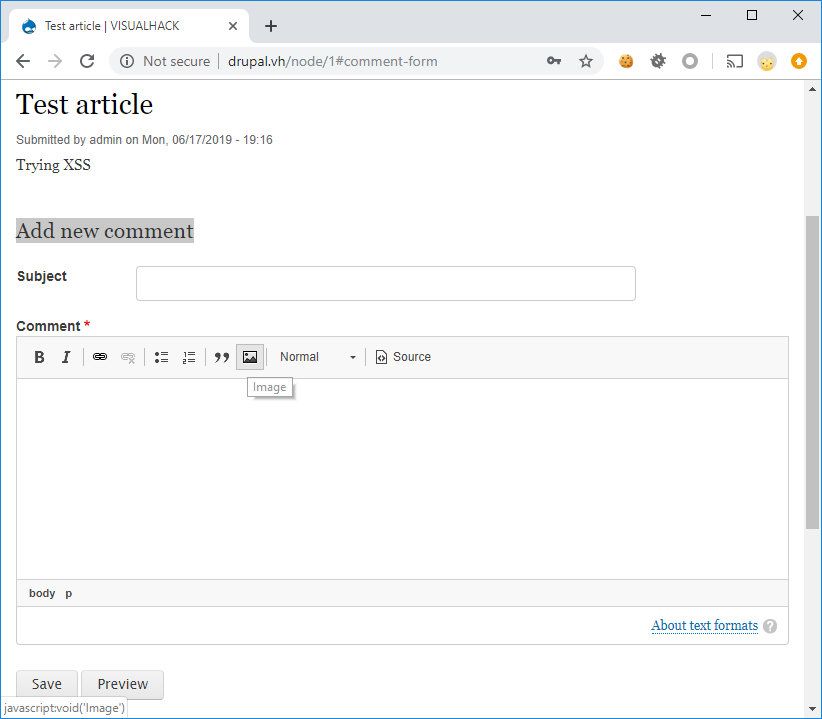Click the Subject field label

pos(42,276)
